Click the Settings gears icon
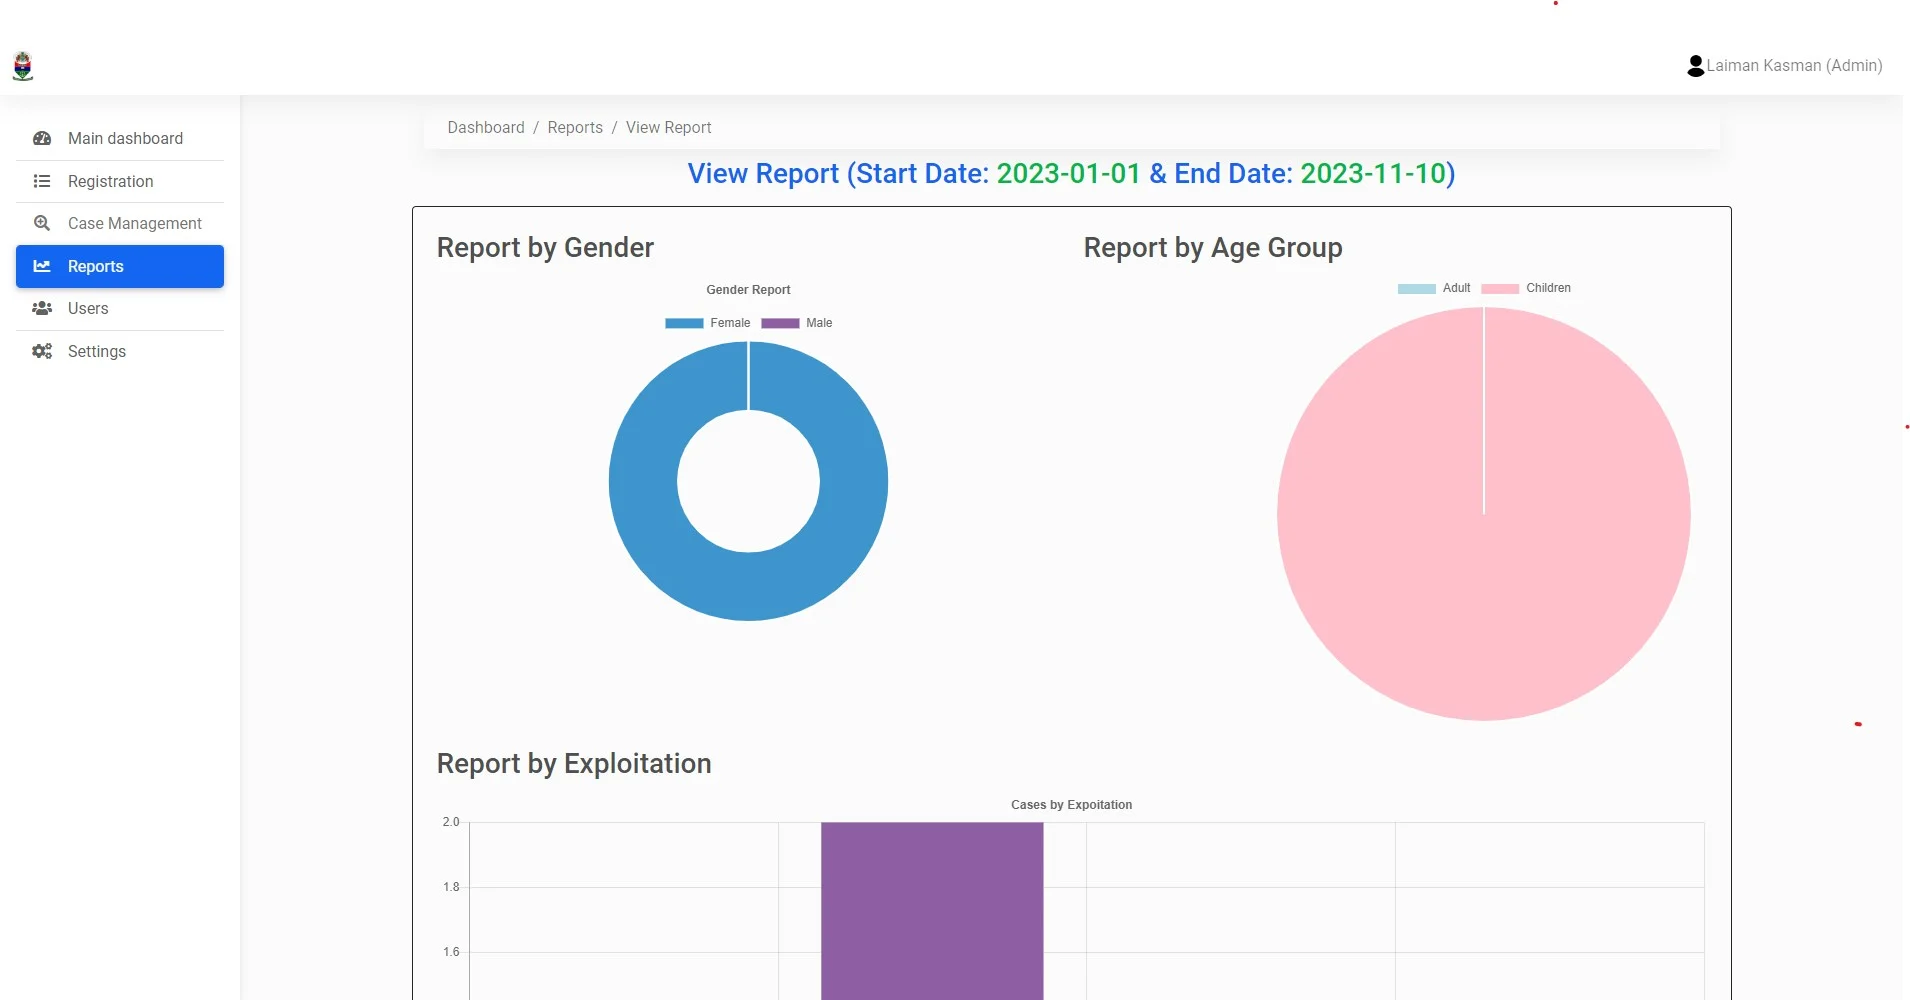Viewport: 1910px width, 1000px height. tap(42, 351)
